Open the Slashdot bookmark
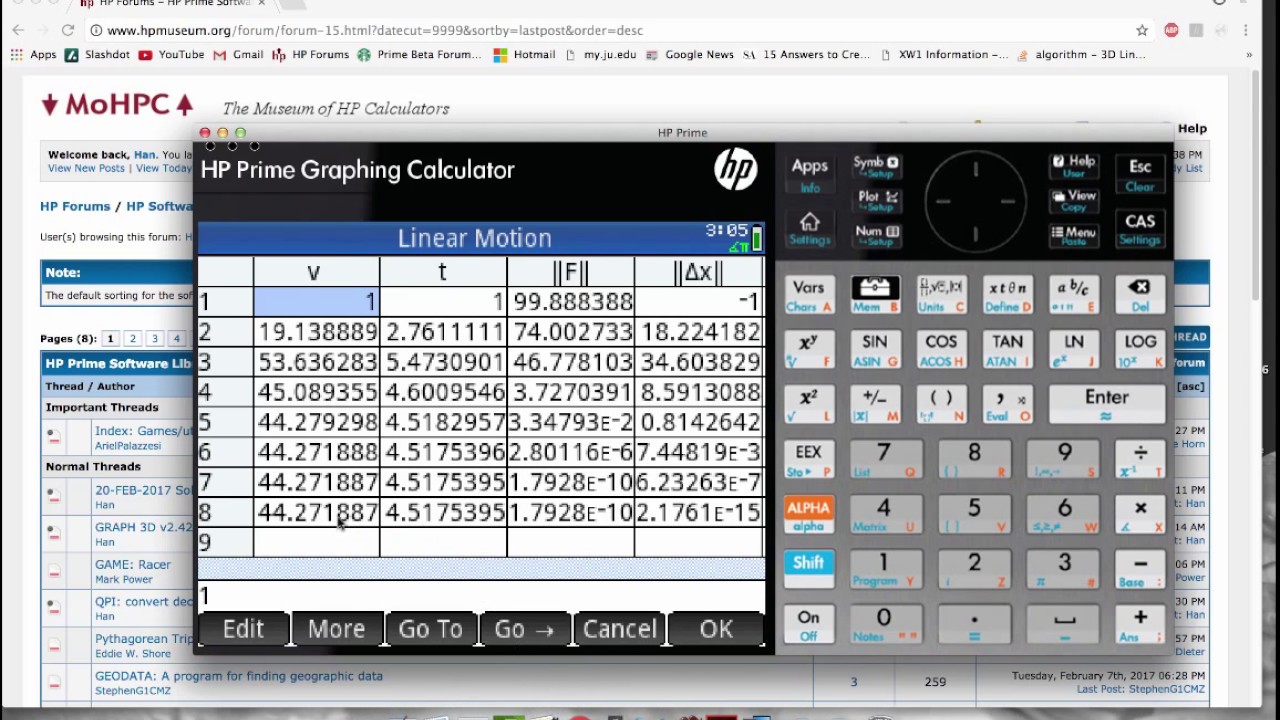The width and height of the screenshot is (1280, 720). 97,55
